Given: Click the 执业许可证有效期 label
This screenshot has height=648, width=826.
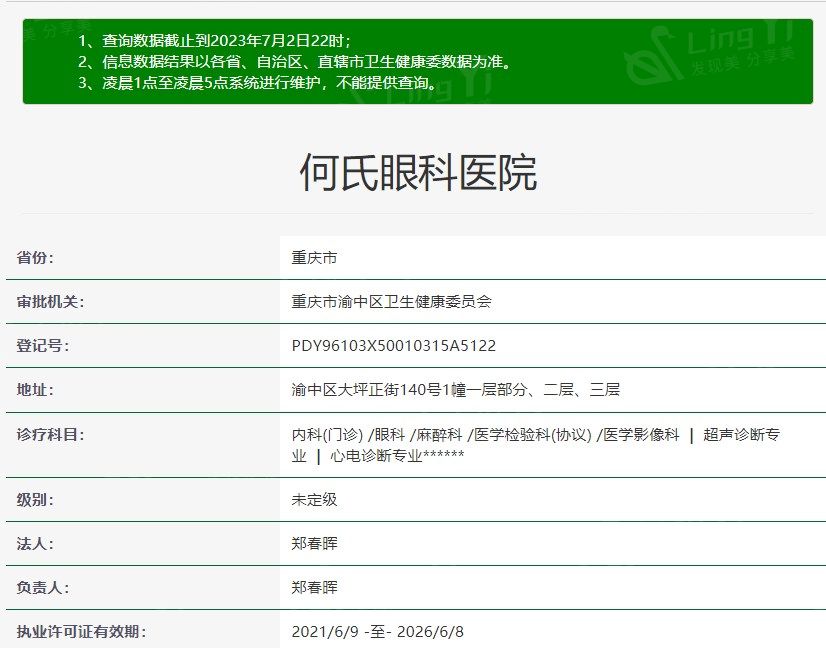Looking at the screenshot, I should (x=81, y=631).
